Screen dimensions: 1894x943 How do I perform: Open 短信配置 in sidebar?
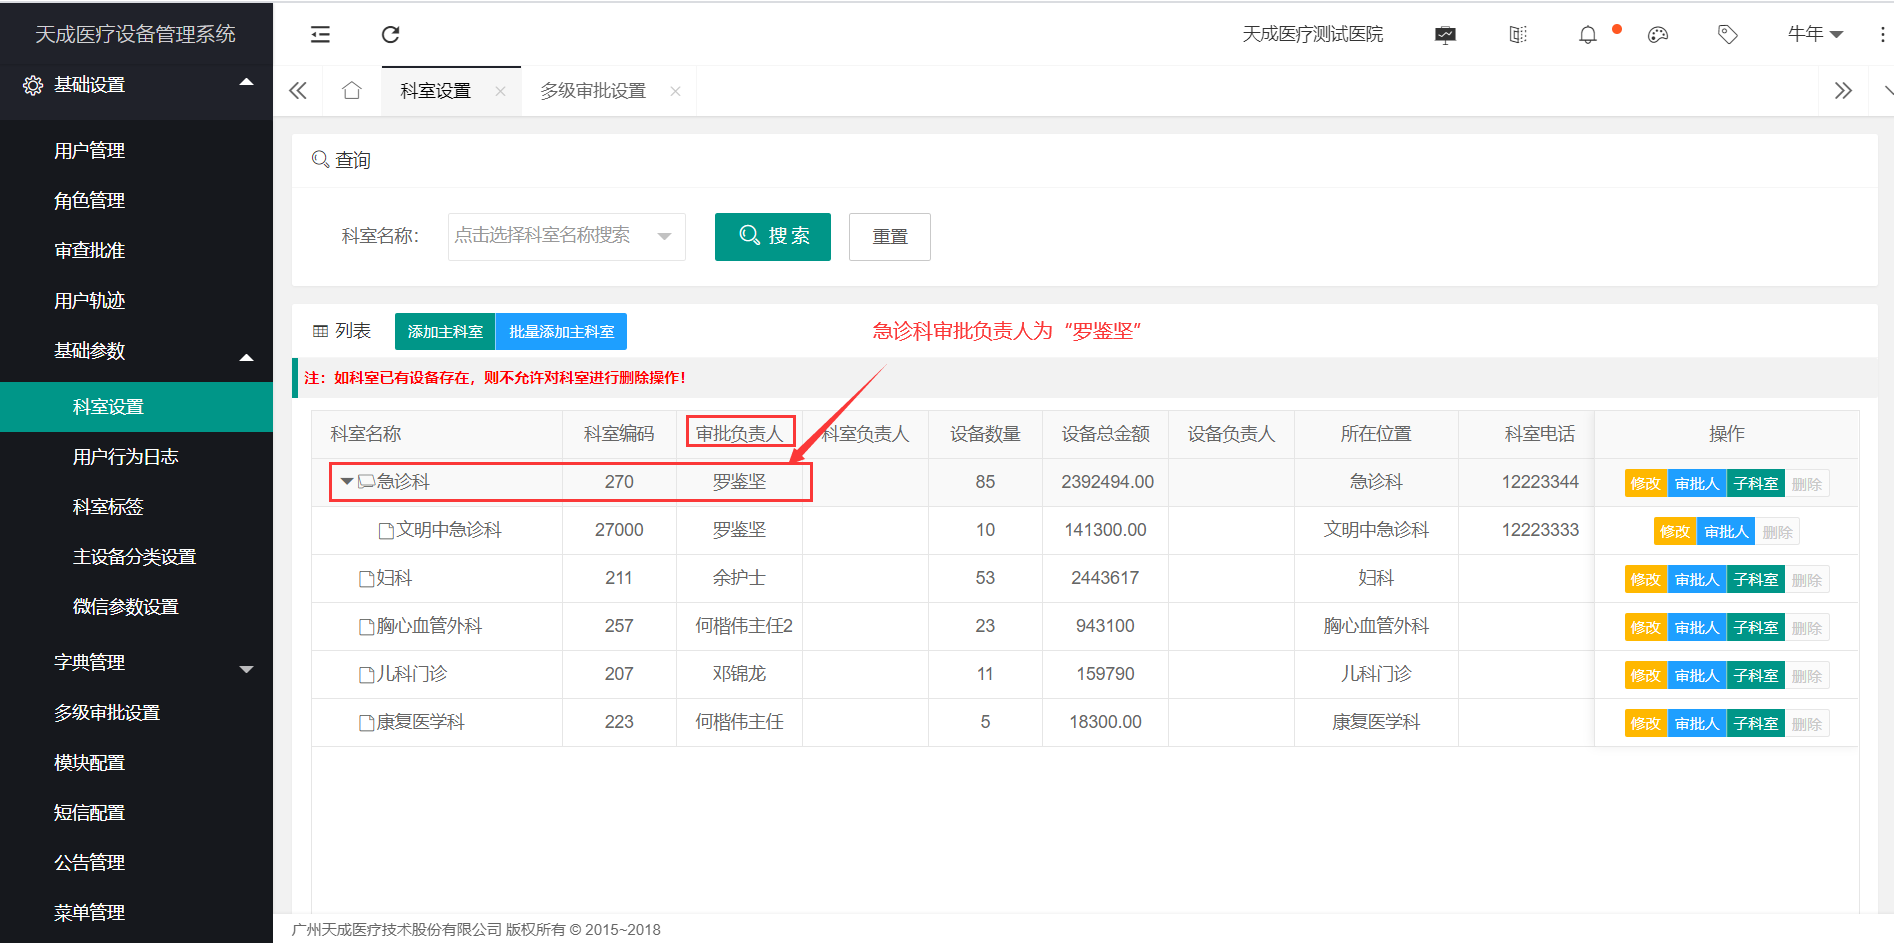(x=89, y=813)
